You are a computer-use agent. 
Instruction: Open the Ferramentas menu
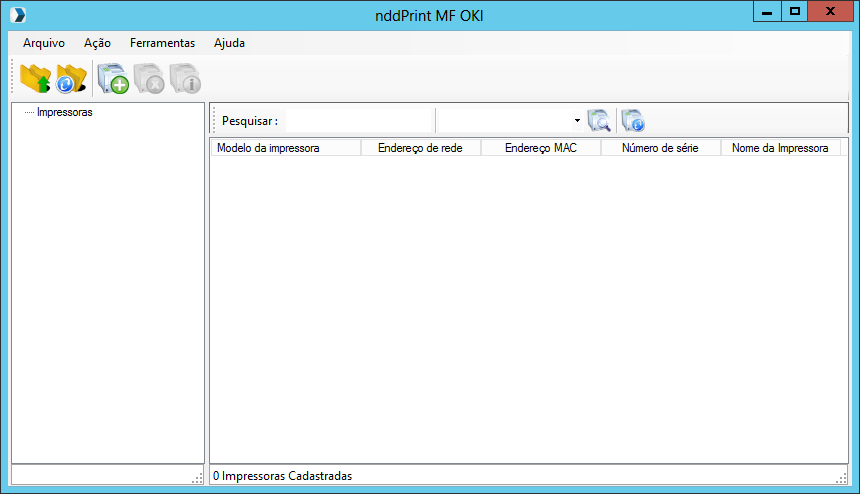pyautogui.click(x=162, y=43)
